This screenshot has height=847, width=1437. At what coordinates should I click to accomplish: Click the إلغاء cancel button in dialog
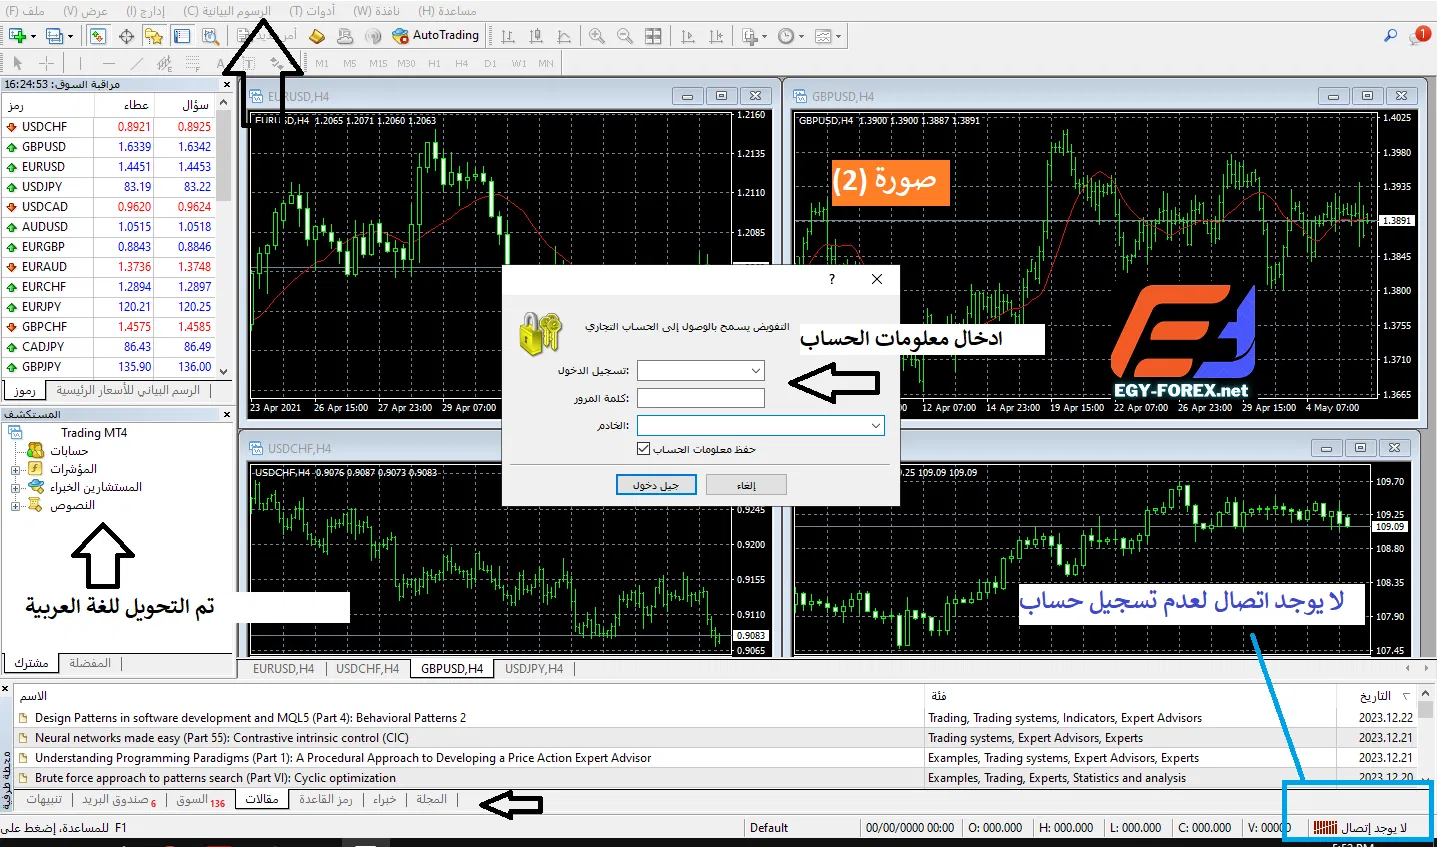[x=746, y=485]
